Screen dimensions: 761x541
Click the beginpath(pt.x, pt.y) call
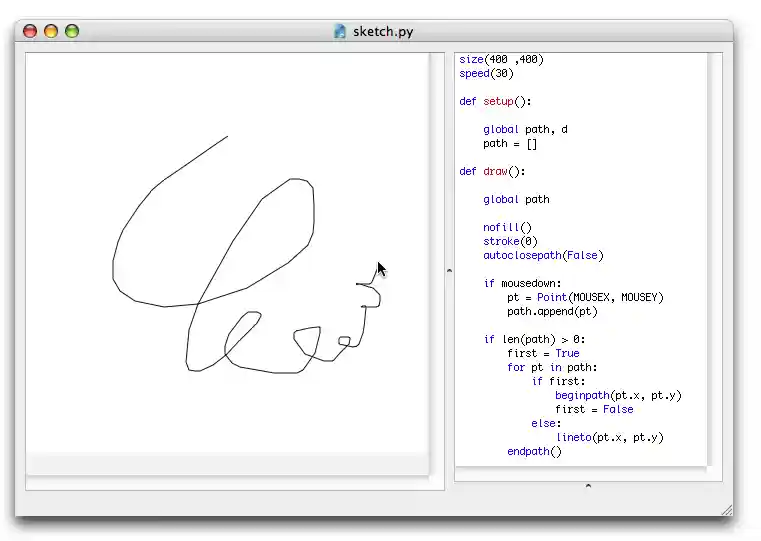[x=618, y=395]
